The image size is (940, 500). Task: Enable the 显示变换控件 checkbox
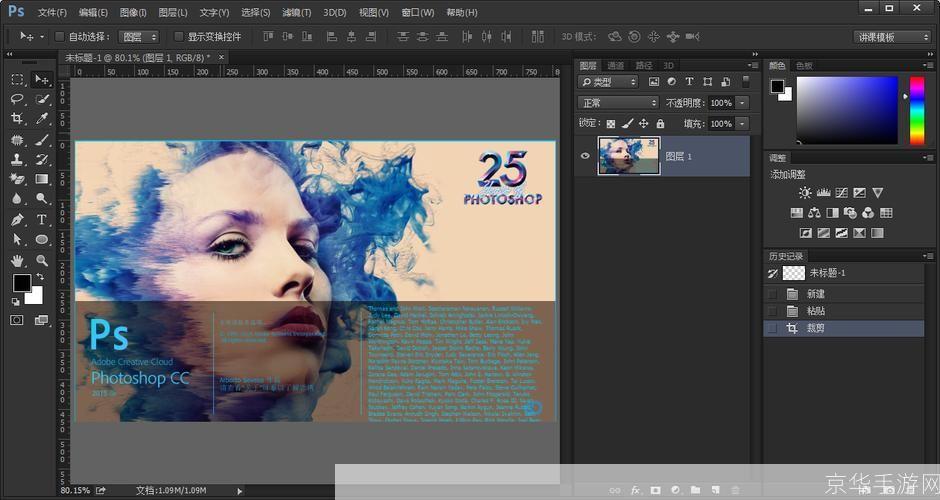coord(179,37)
